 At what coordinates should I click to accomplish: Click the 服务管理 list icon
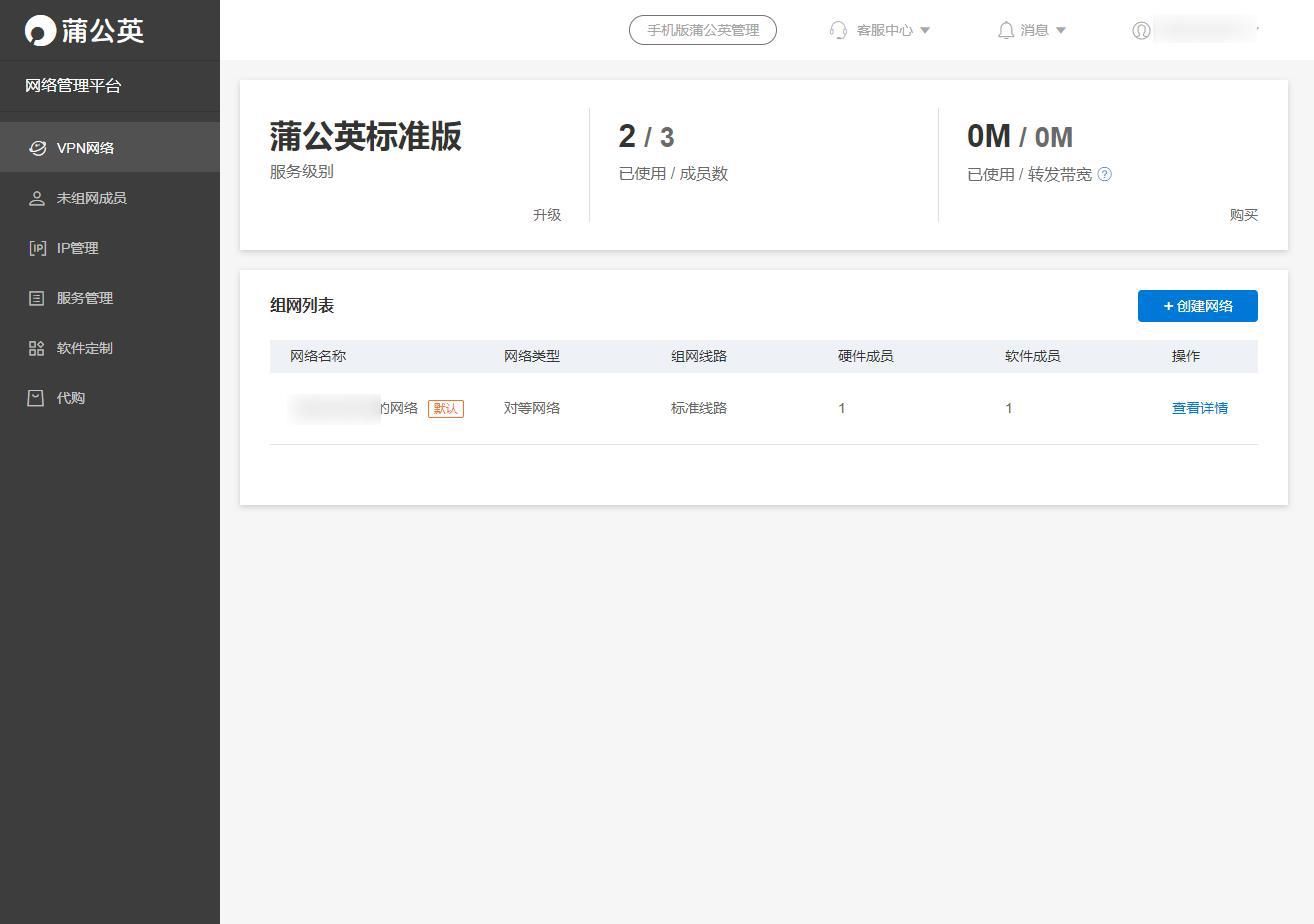37,298
